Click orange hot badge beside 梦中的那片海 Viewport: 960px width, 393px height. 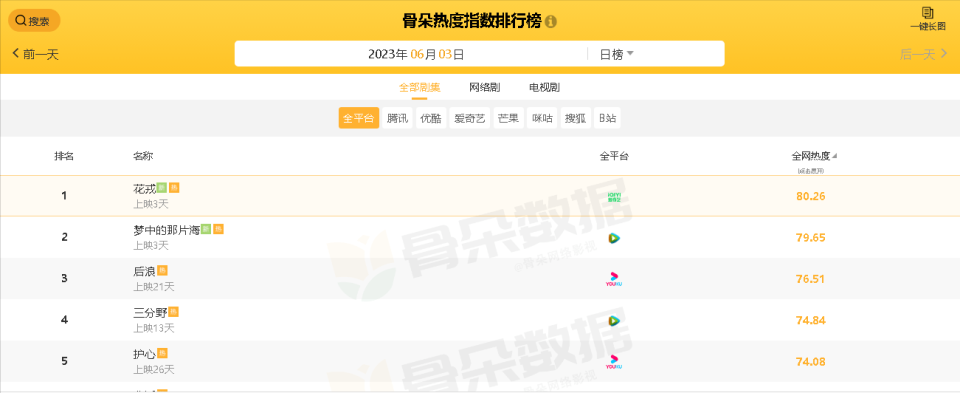pos(219,229)
